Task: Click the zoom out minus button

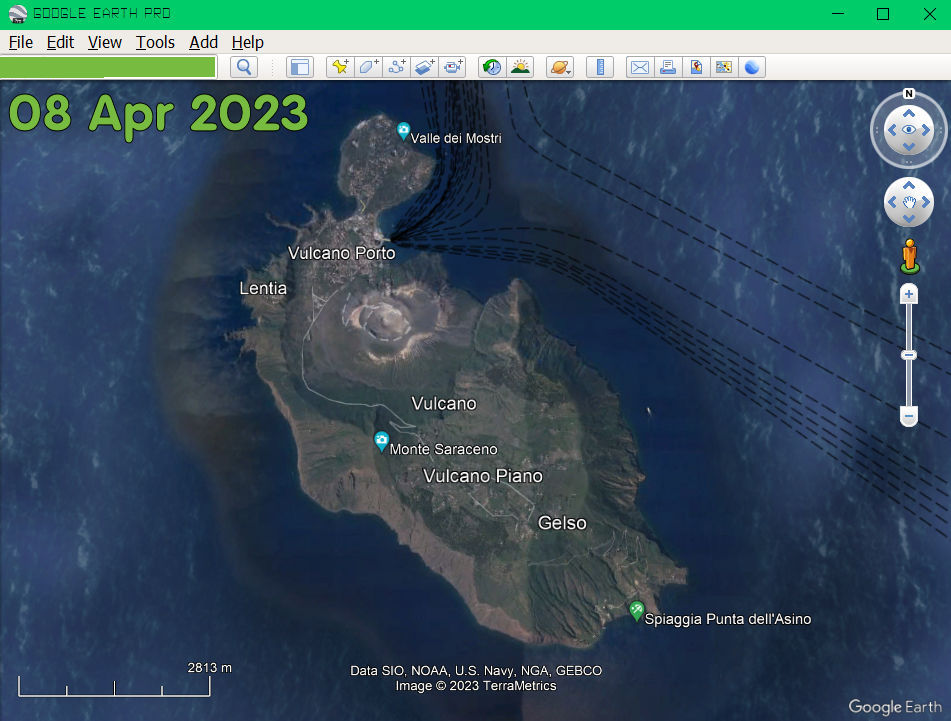Action: pyautogui.click(x=909, y=415)
